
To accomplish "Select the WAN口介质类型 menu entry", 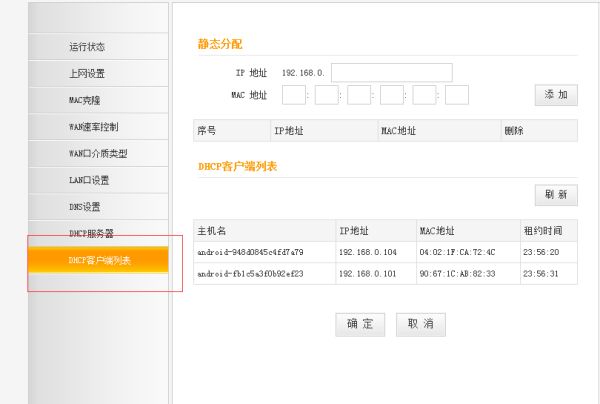I will click(98, 154).
